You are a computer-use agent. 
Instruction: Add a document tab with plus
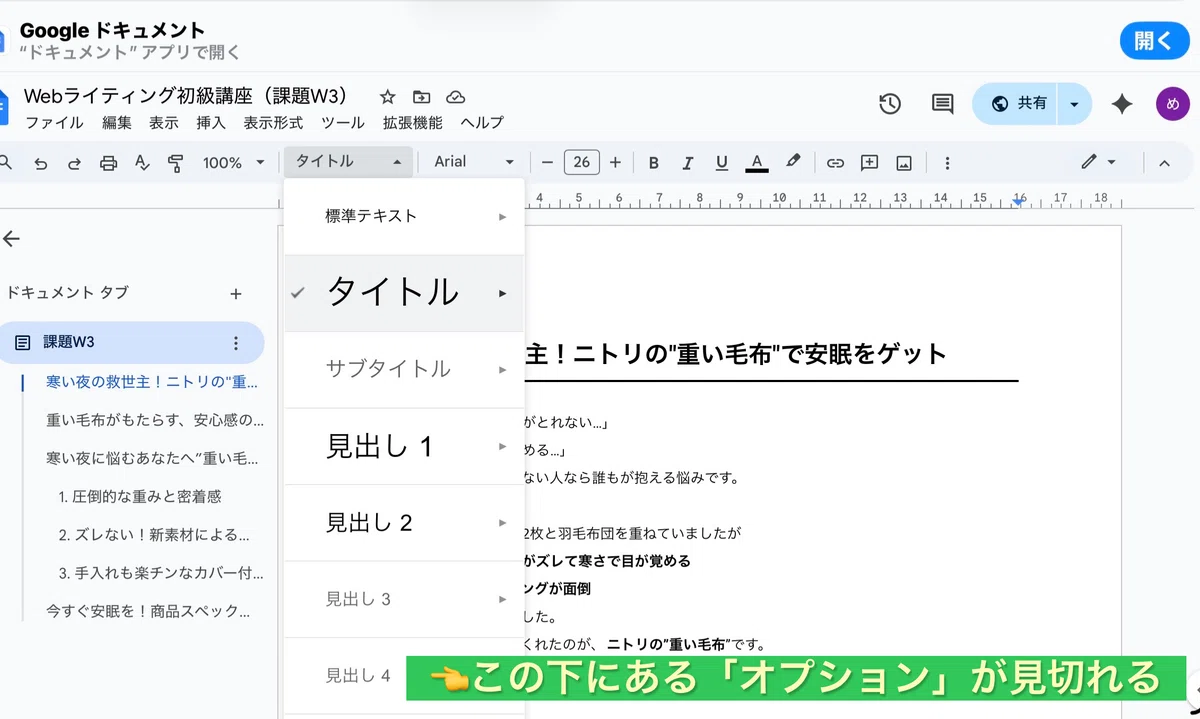pyautogui.click(x=236, y=293)
